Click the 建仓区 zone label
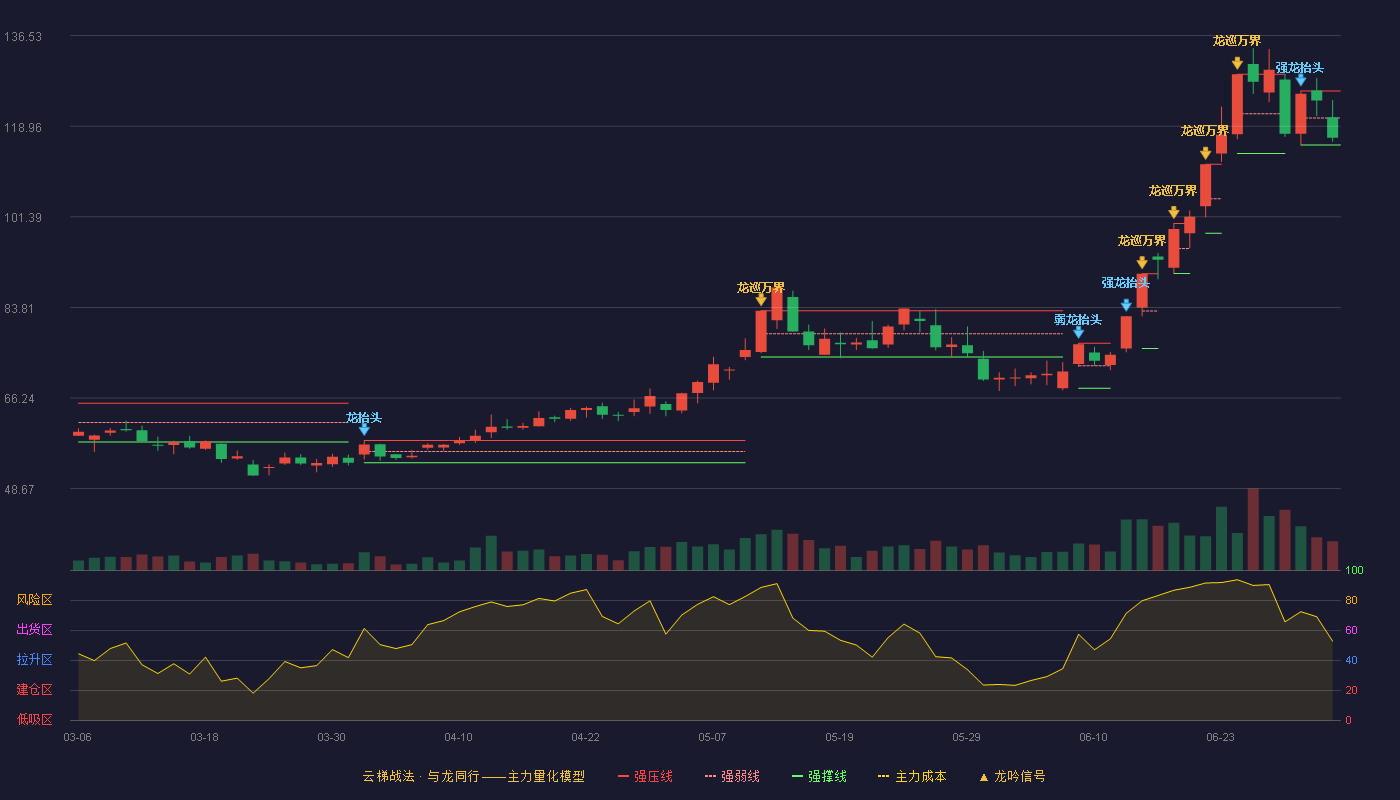 click(x=34, y=690)
